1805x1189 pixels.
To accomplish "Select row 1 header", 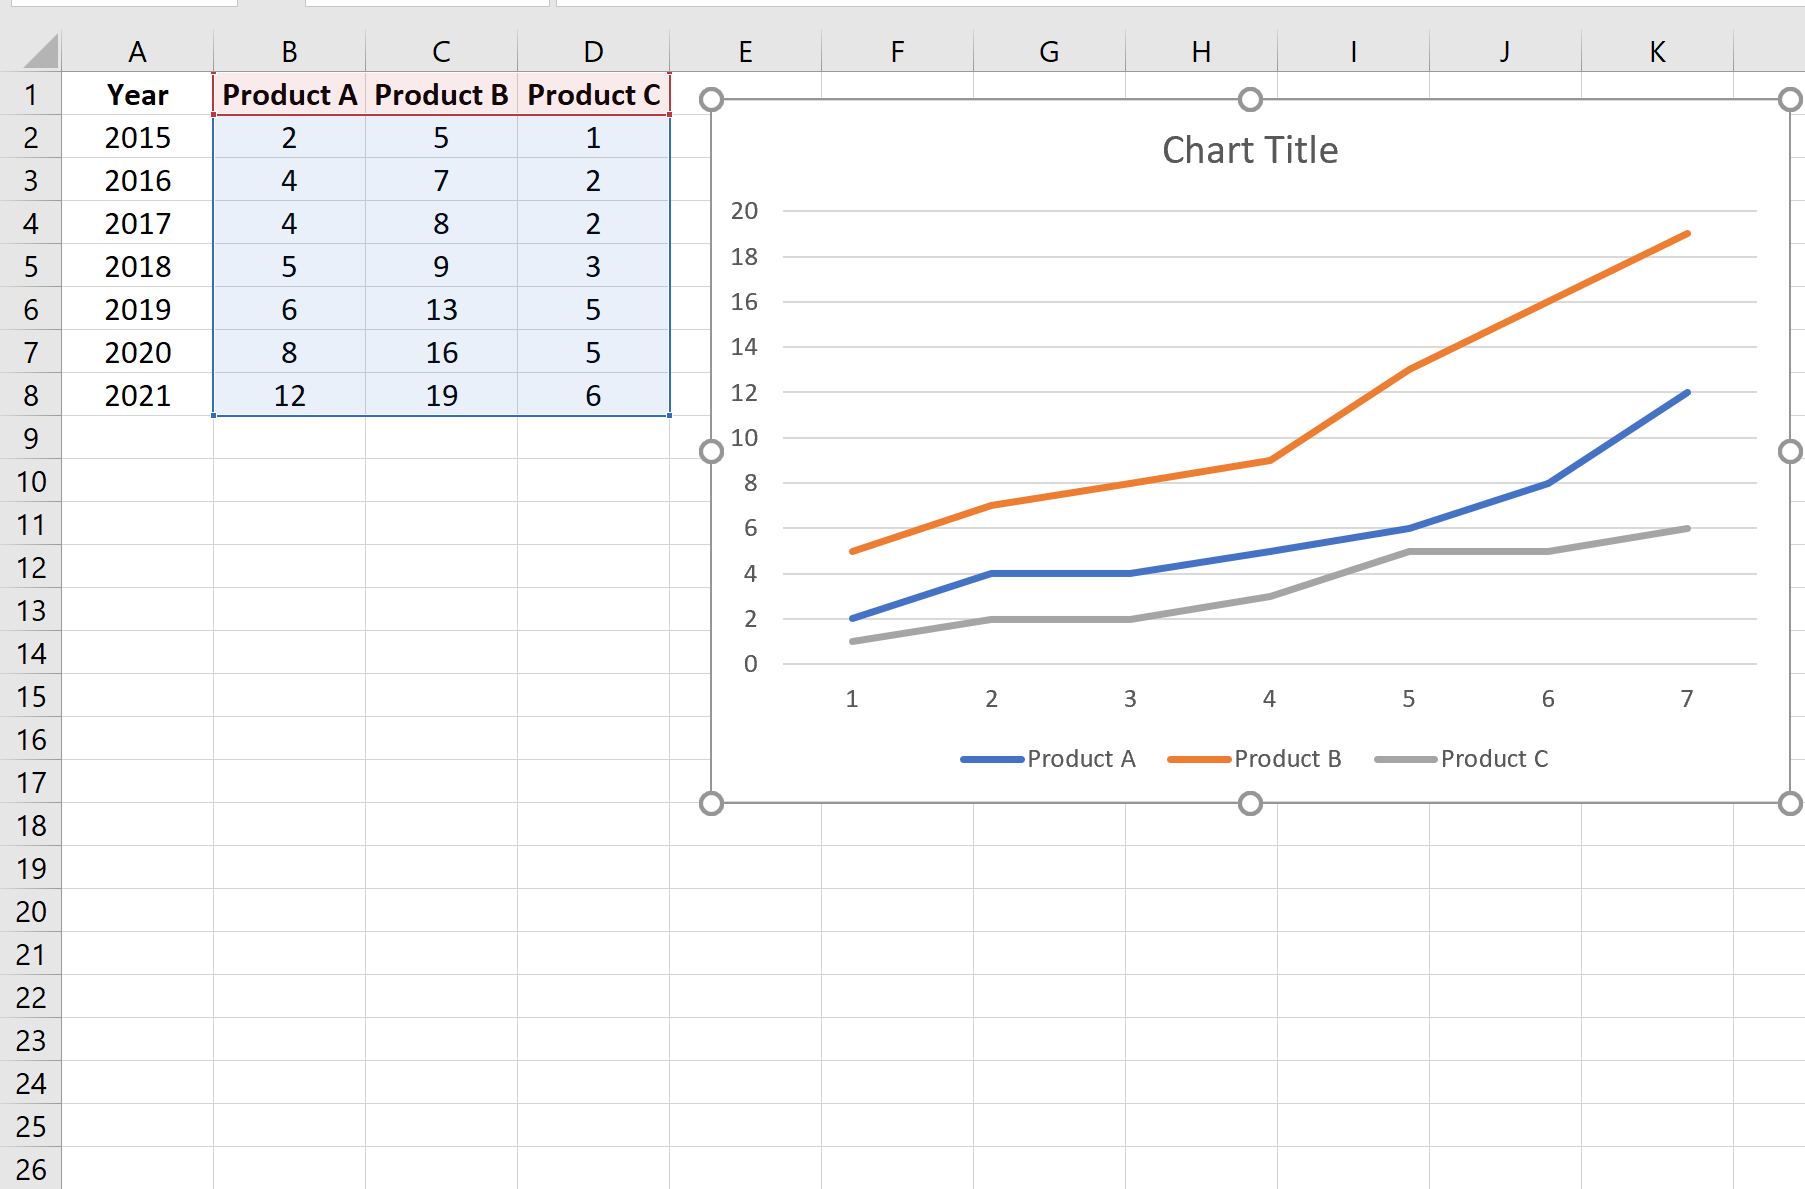I will coord(31,94).
